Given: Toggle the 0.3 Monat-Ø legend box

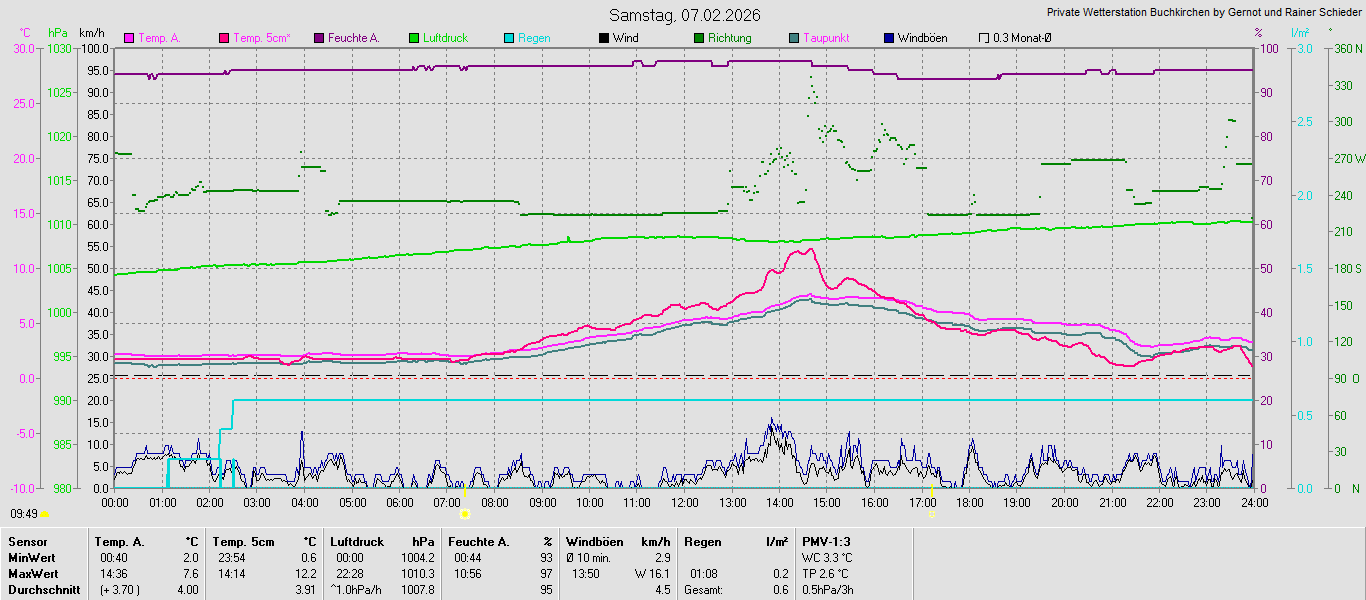Looking at the screenshot, I should 984,38.
